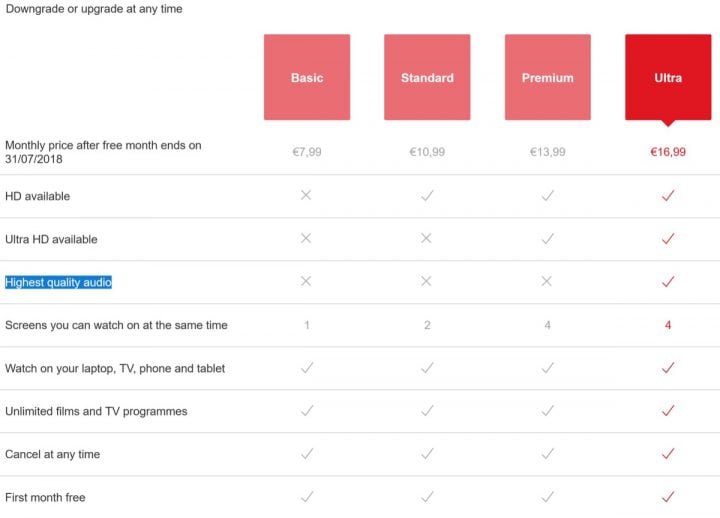
Task: Click the highlighted Highest quality audio text
Action: point(58,282)
